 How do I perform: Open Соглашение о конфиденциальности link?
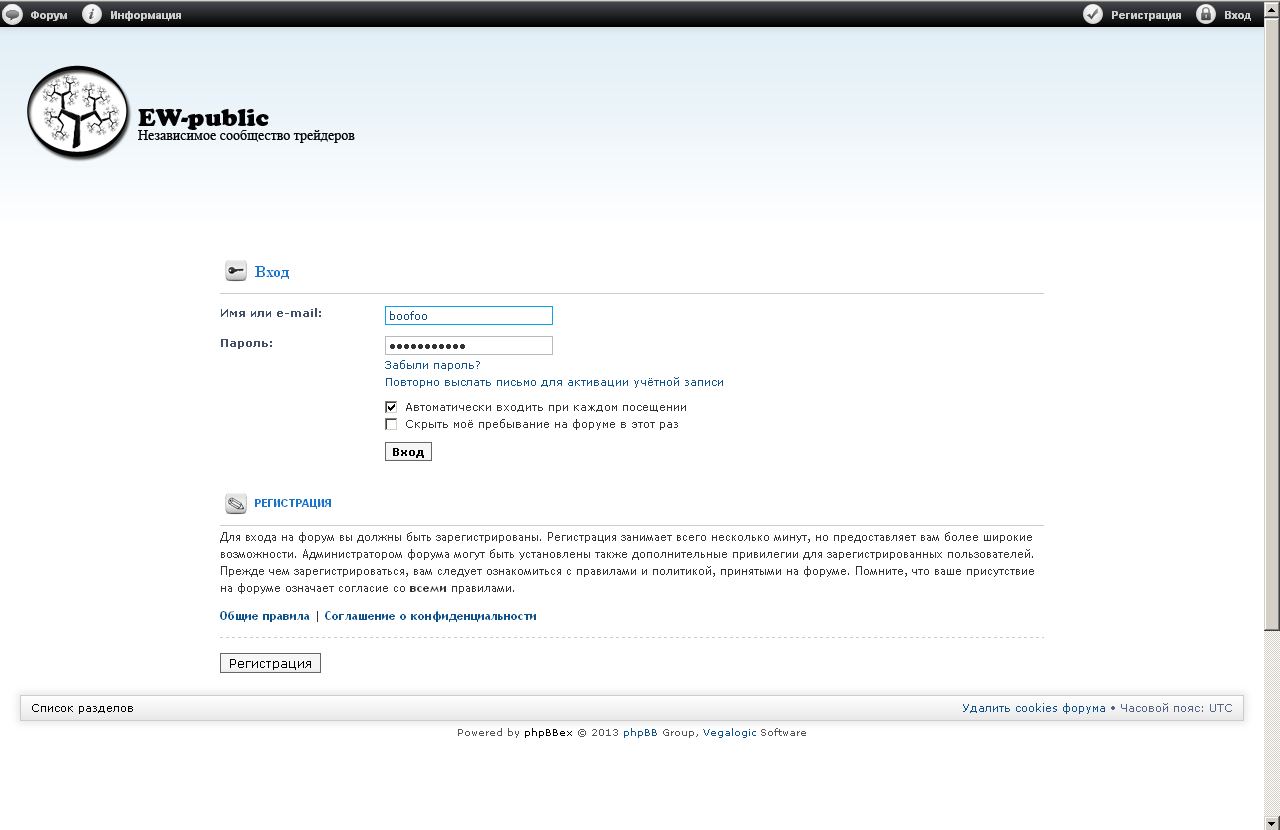430,616
